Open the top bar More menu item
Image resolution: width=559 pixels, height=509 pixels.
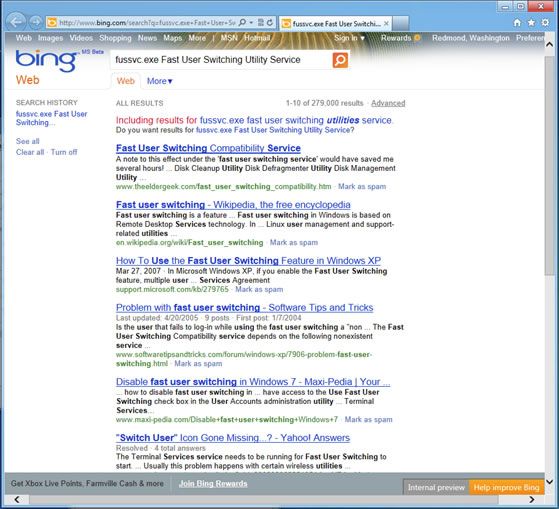197,38
